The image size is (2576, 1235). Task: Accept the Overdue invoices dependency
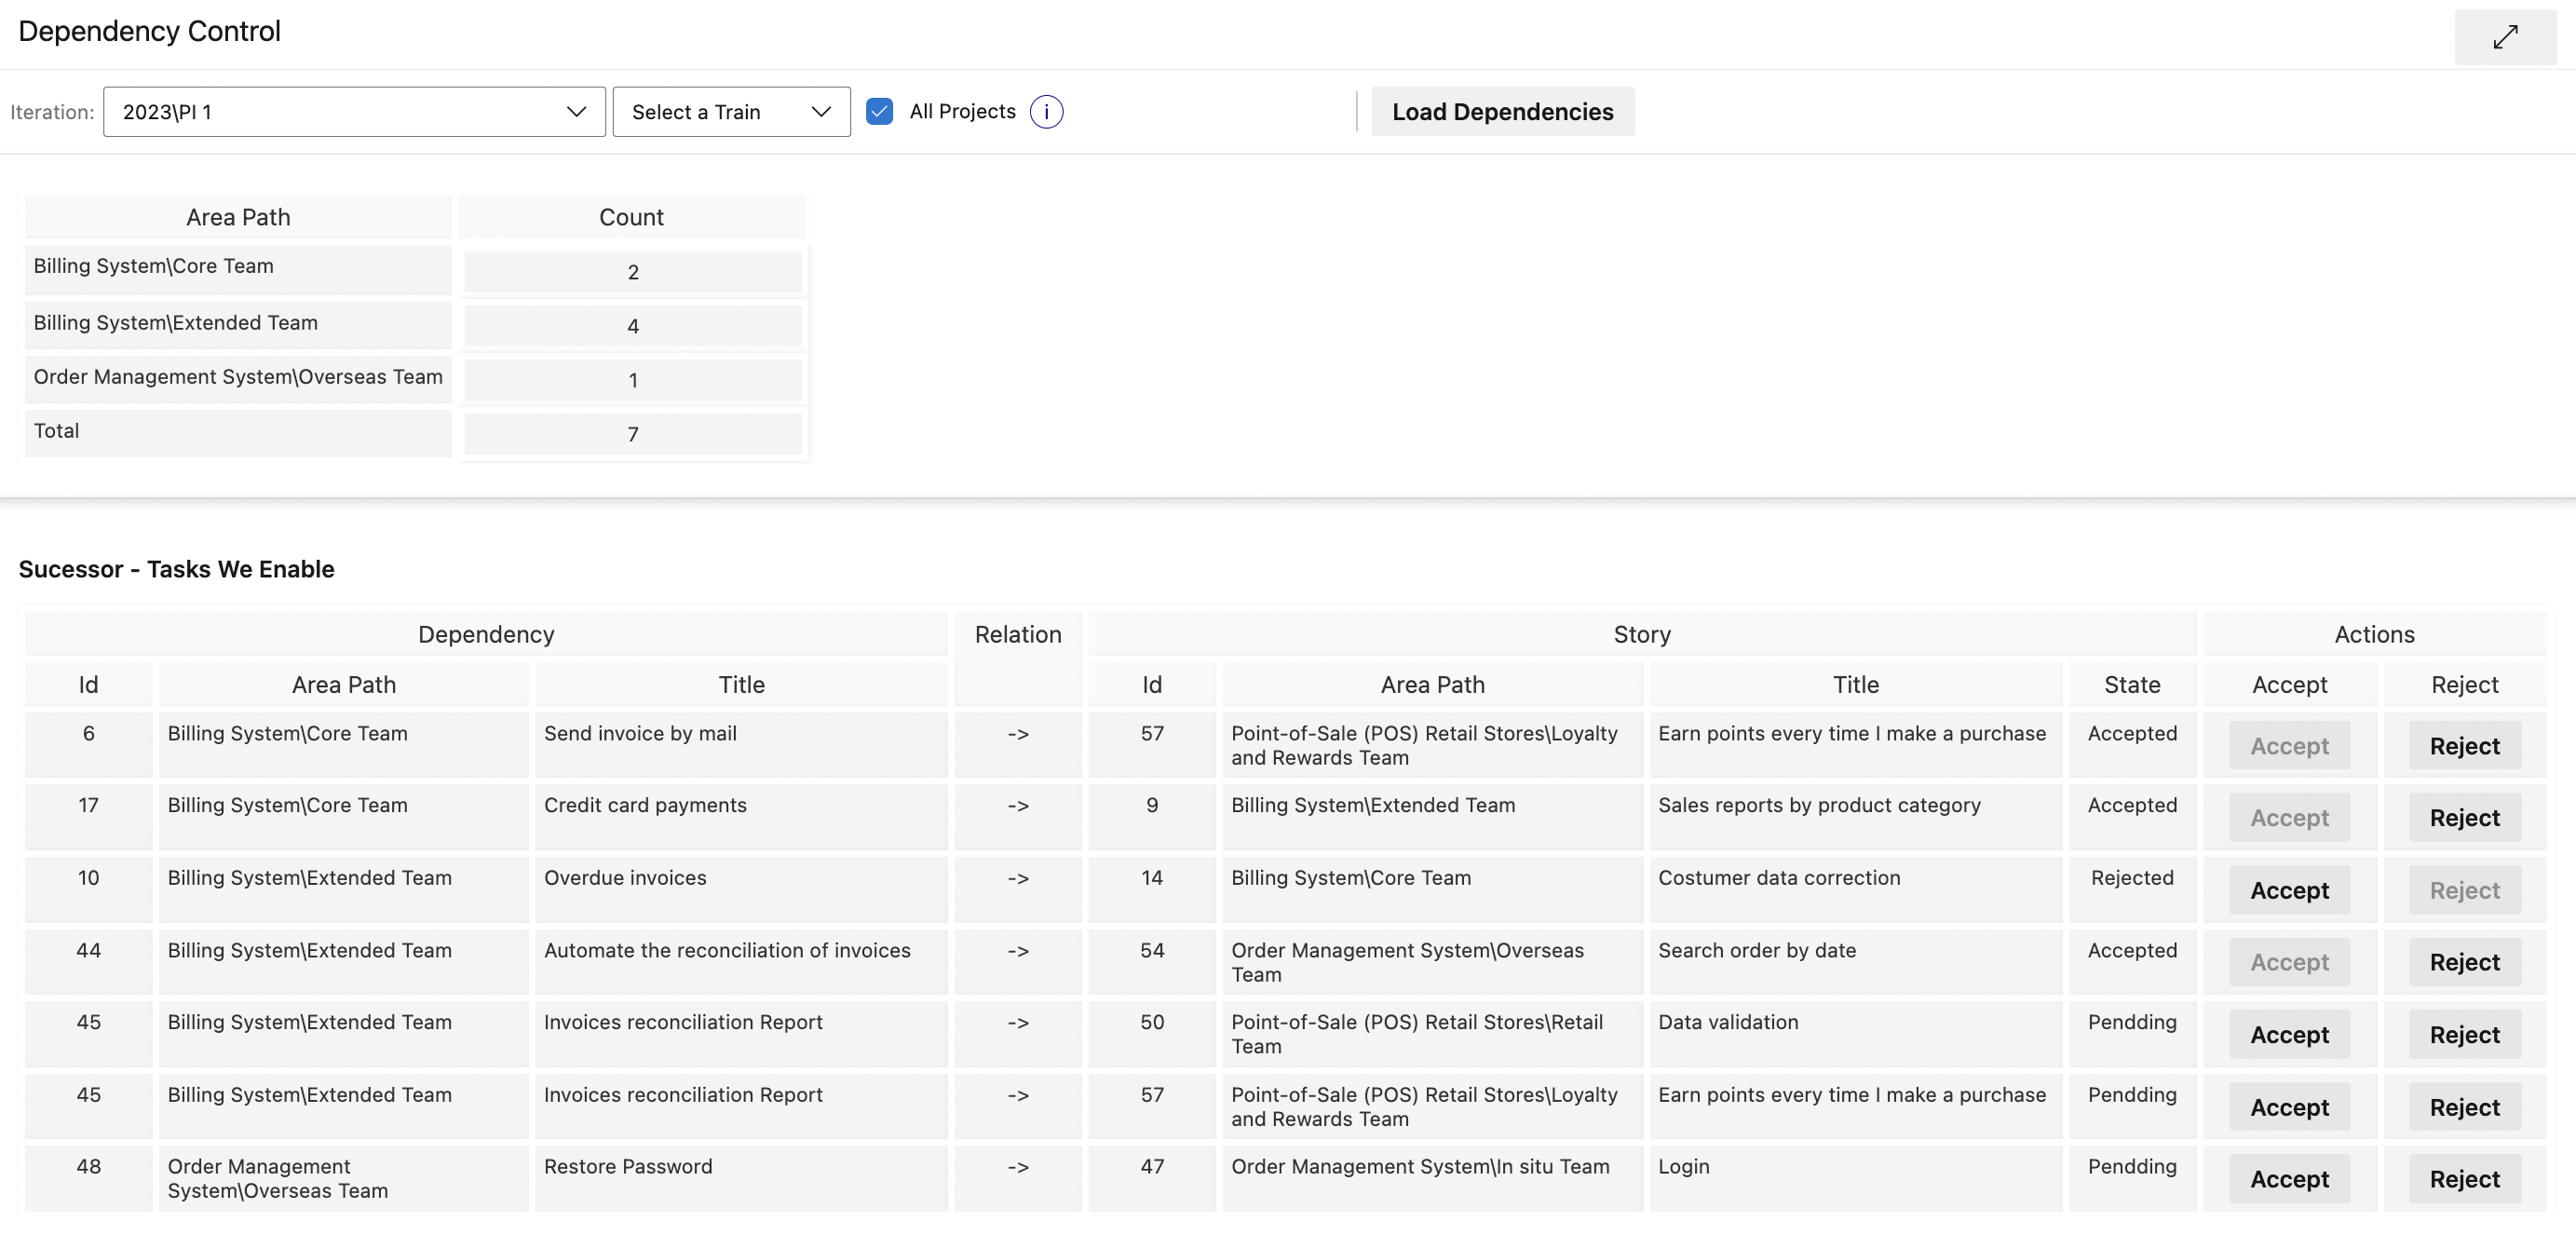[2288, 889]
